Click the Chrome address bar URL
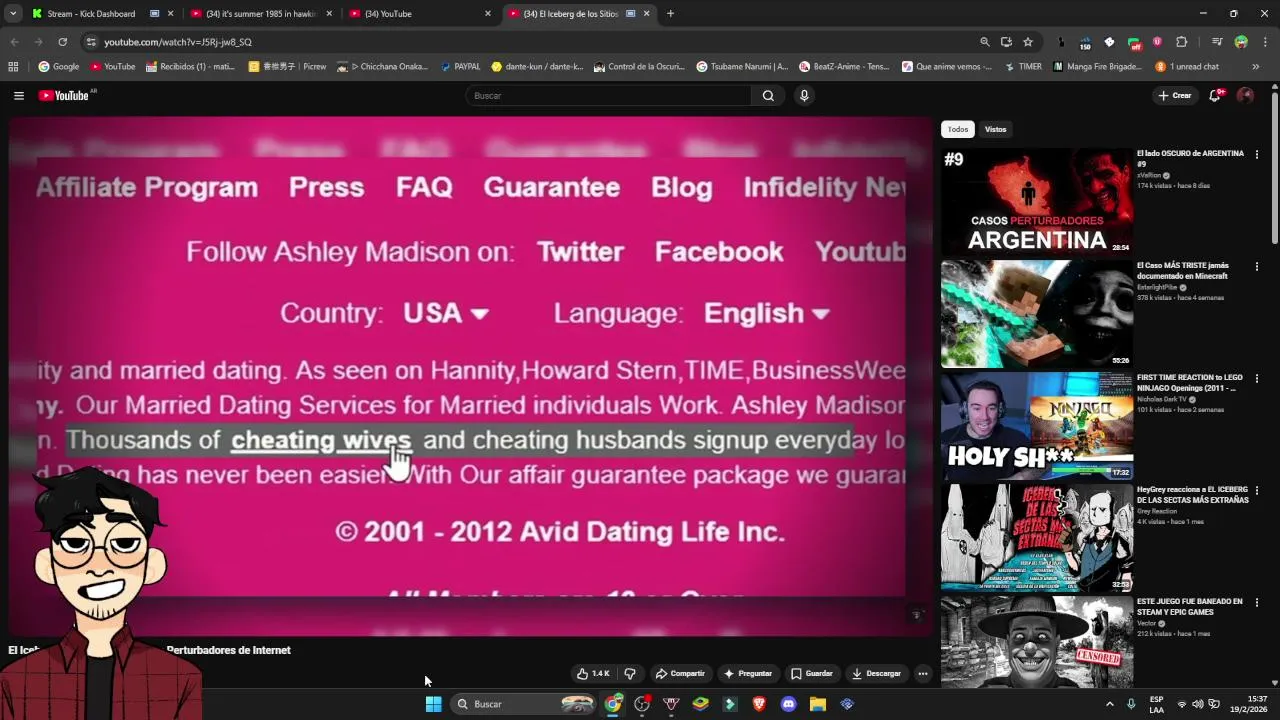The width and height of the screenshot is (1280, 720). [x=178, y=42]
